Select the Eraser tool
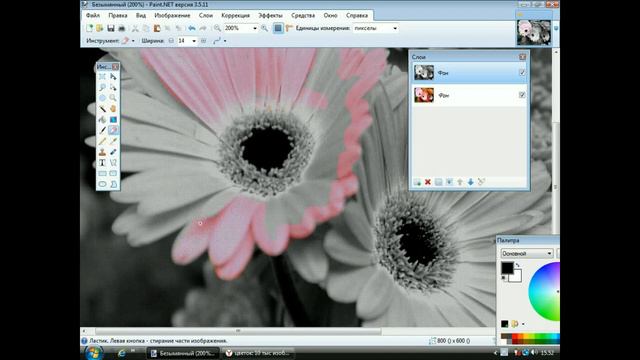640x360 pixels. (113, 130)
